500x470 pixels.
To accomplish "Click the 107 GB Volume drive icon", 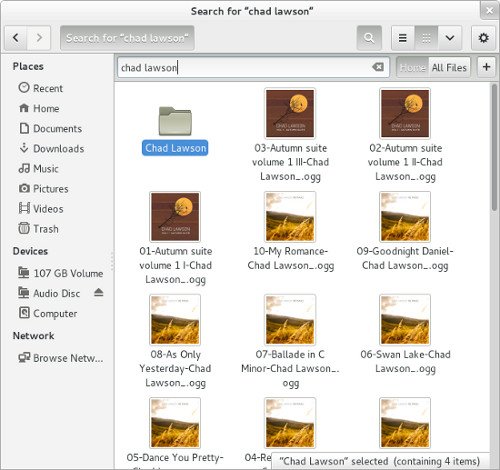I will [x=24, y=273].
